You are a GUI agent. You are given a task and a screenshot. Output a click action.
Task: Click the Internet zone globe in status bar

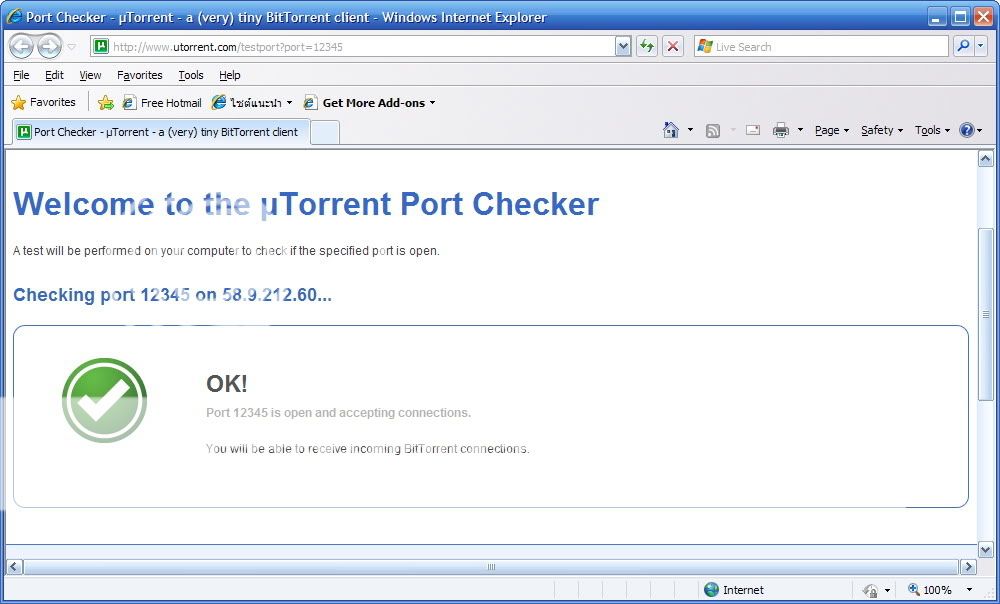point(711,589)
